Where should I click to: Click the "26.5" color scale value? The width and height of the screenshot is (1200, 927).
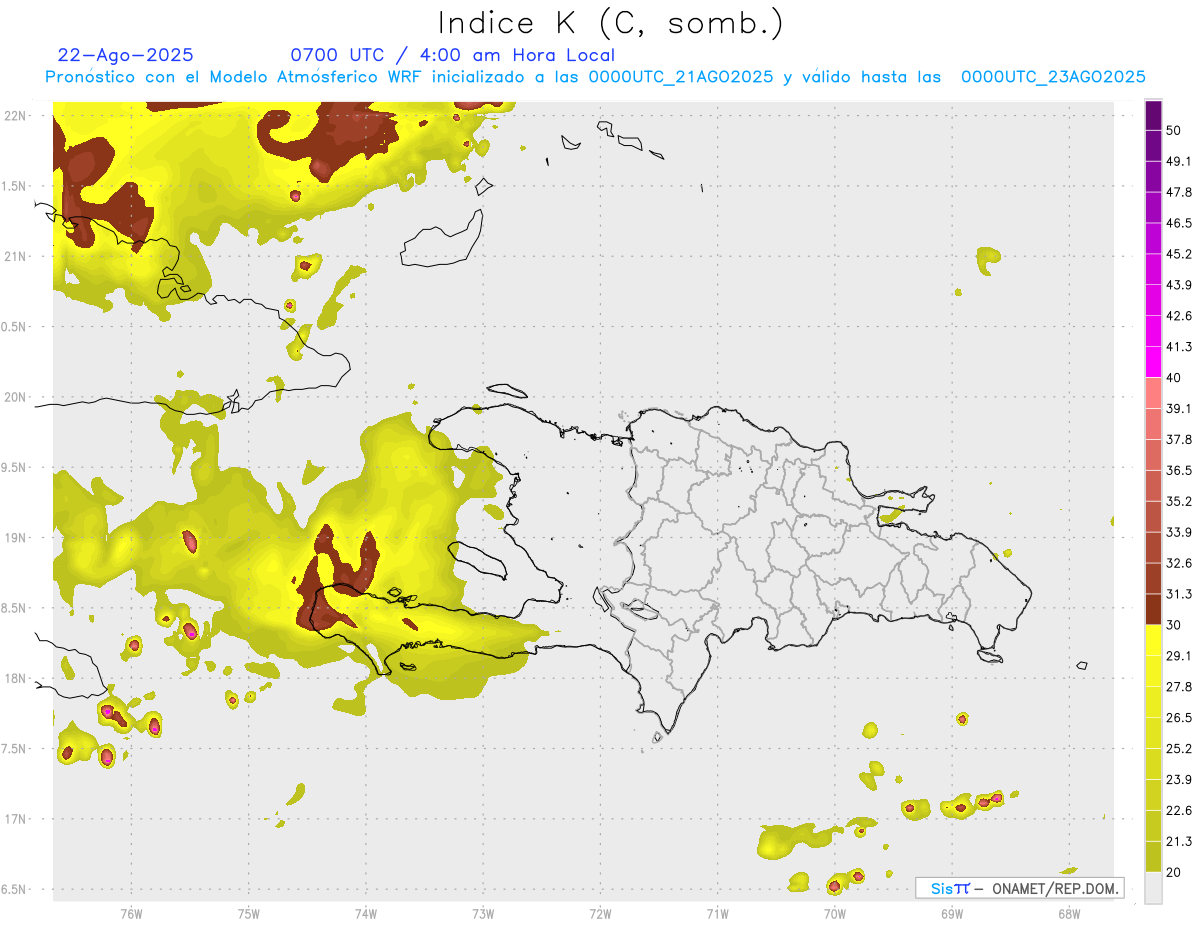click(x=1179, y=718)
